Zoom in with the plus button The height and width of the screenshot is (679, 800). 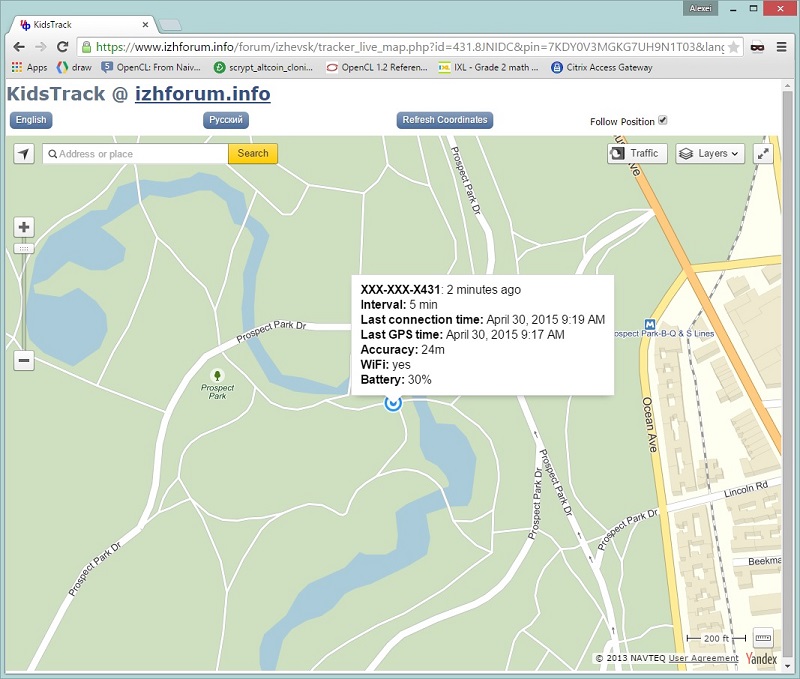point(23,227)
